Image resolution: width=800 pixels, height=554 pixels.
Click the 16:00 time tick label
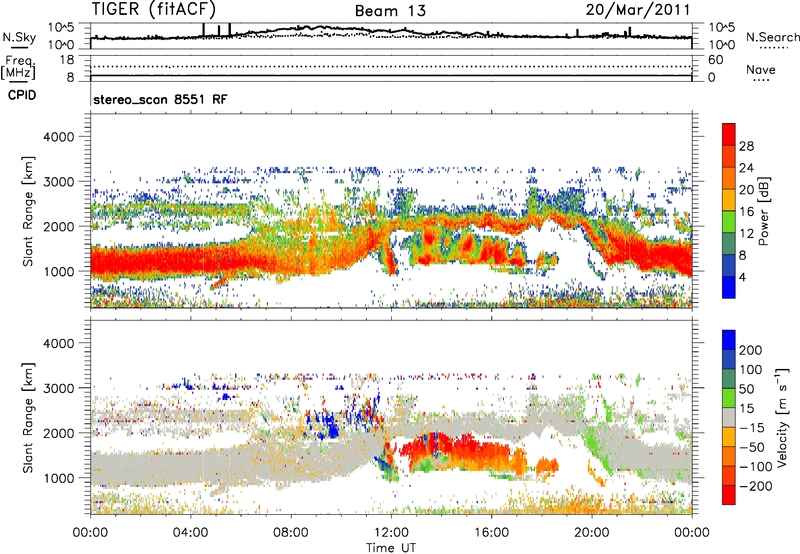point(491,533)
